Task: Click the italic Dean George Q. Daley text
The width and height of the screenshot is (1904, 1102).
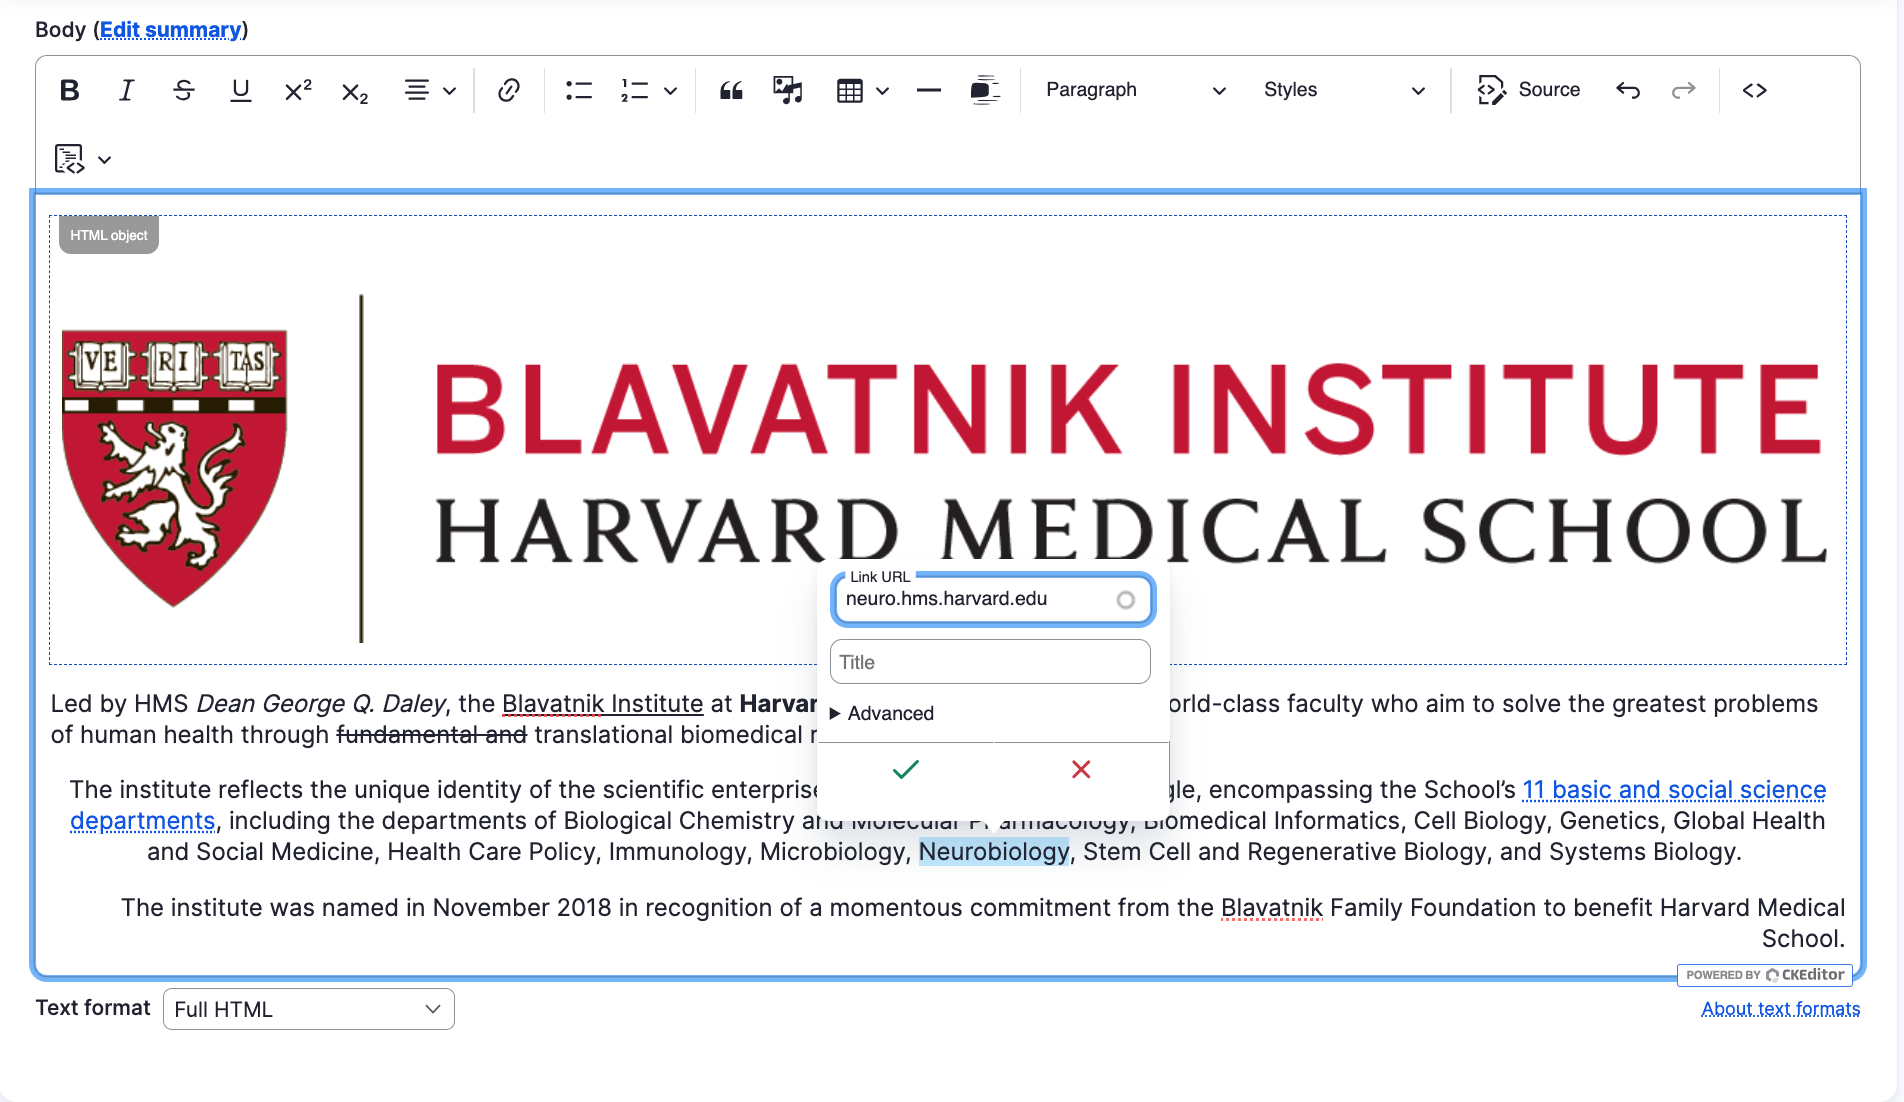Action: [321, 703]
